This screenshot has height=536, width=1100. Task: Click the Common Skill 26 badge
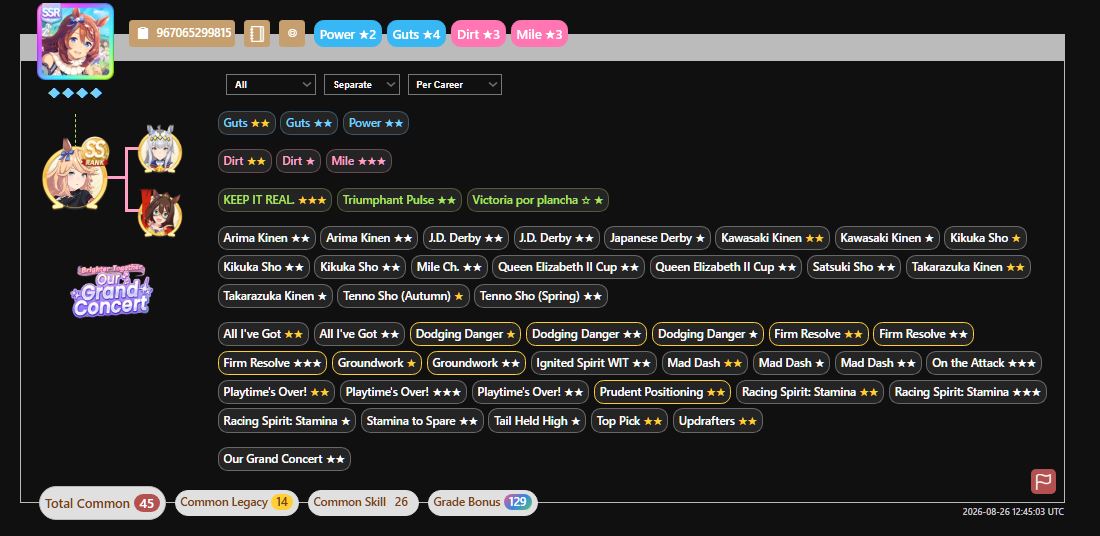[x=363, y=502]
